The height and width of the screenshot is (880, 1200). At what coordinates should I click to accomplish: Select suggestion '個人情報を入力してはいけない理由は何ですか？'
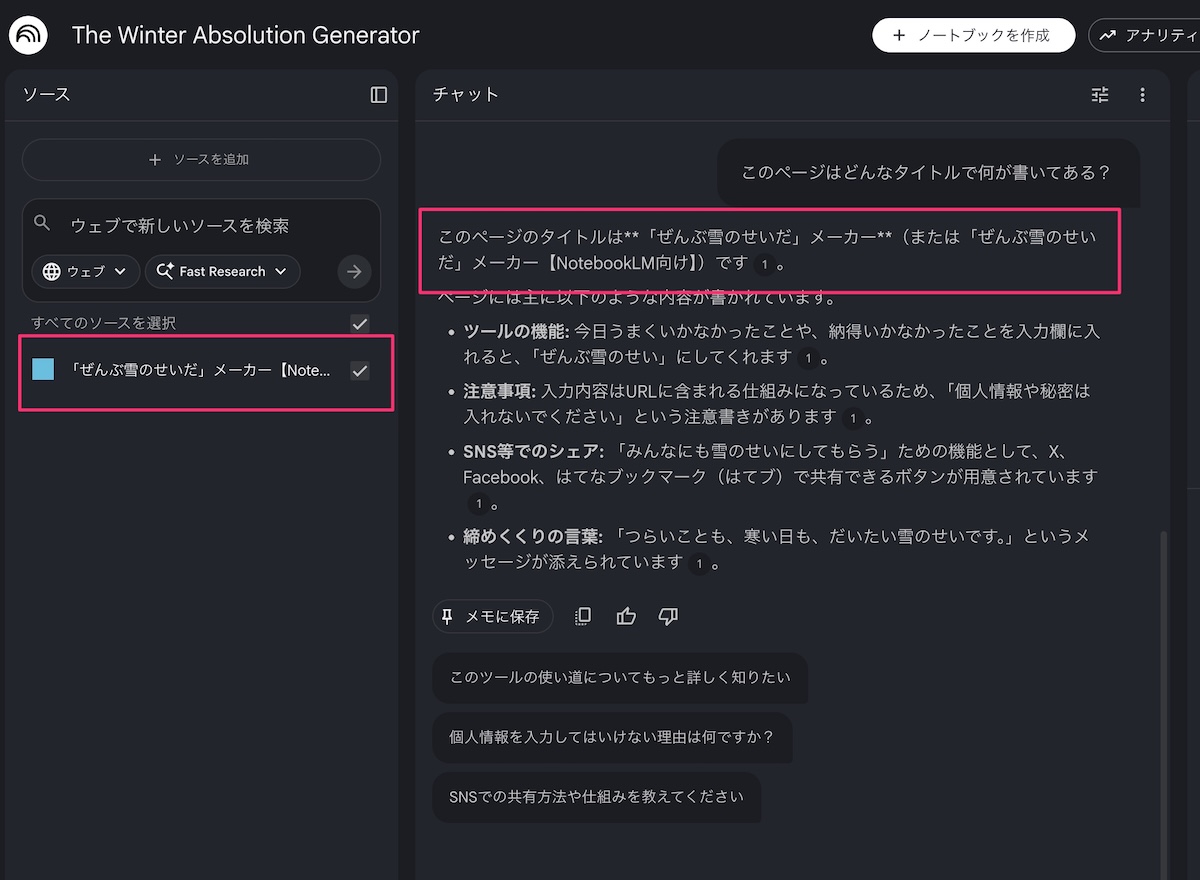612,737
